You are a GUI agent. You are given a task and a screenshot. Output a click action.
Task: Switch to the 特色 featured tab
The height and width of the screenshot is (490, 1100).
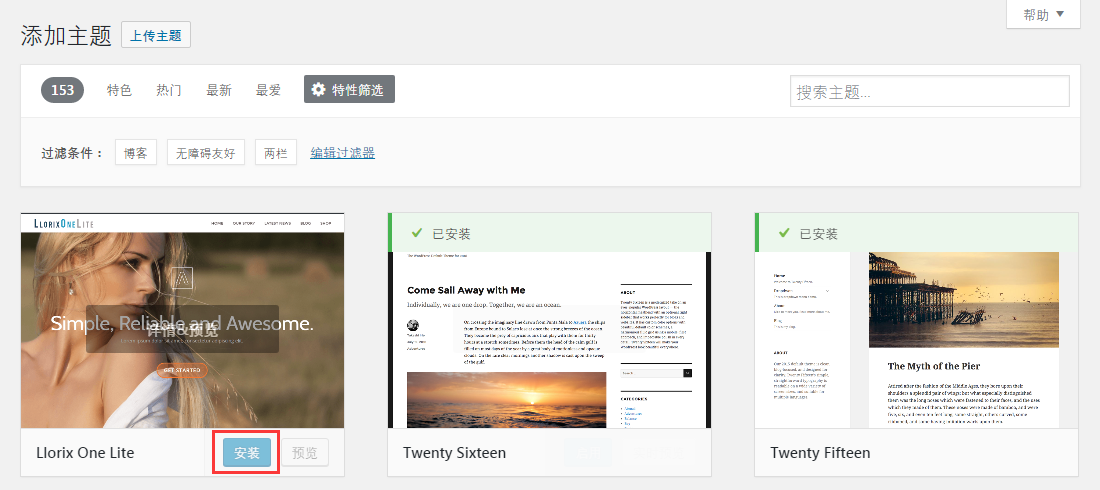119,90
